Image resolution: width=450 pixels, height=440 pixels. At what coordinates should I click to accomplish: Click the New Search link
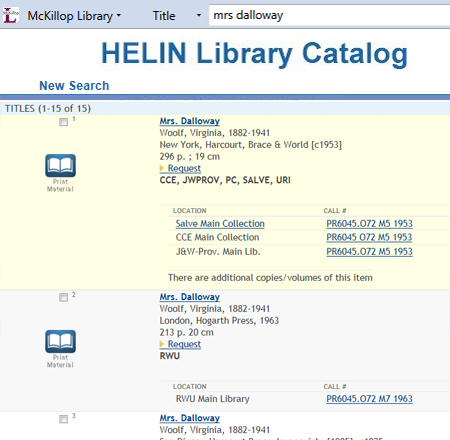coord(74,86)
